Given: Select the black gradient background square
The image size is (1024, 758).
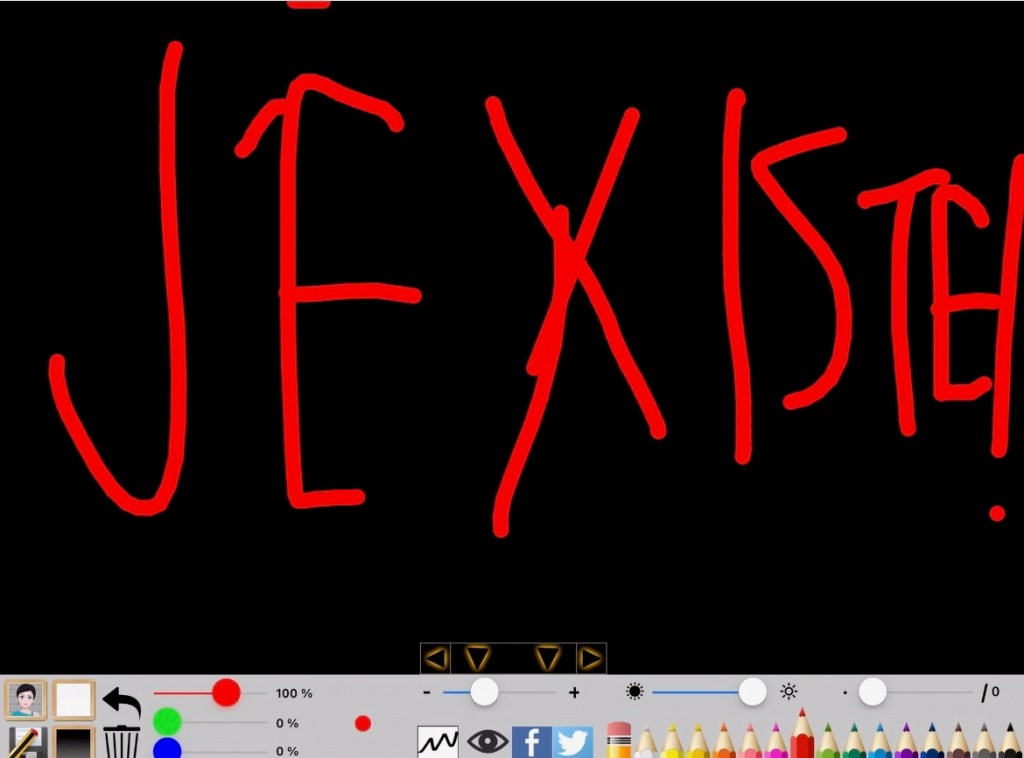Looking at the screenshot, I should 73,743.
